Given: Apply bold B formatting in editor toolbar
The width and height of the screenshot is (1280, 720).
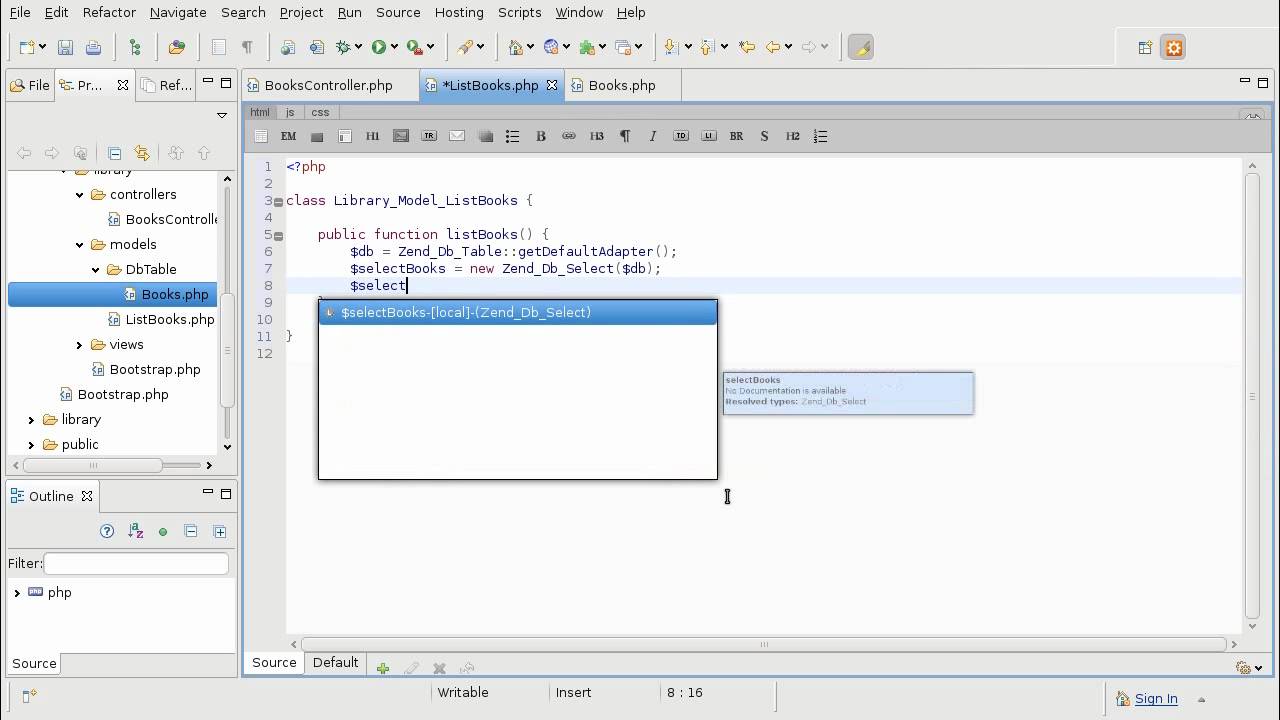Looking at the screenshot, I should 541,136.
